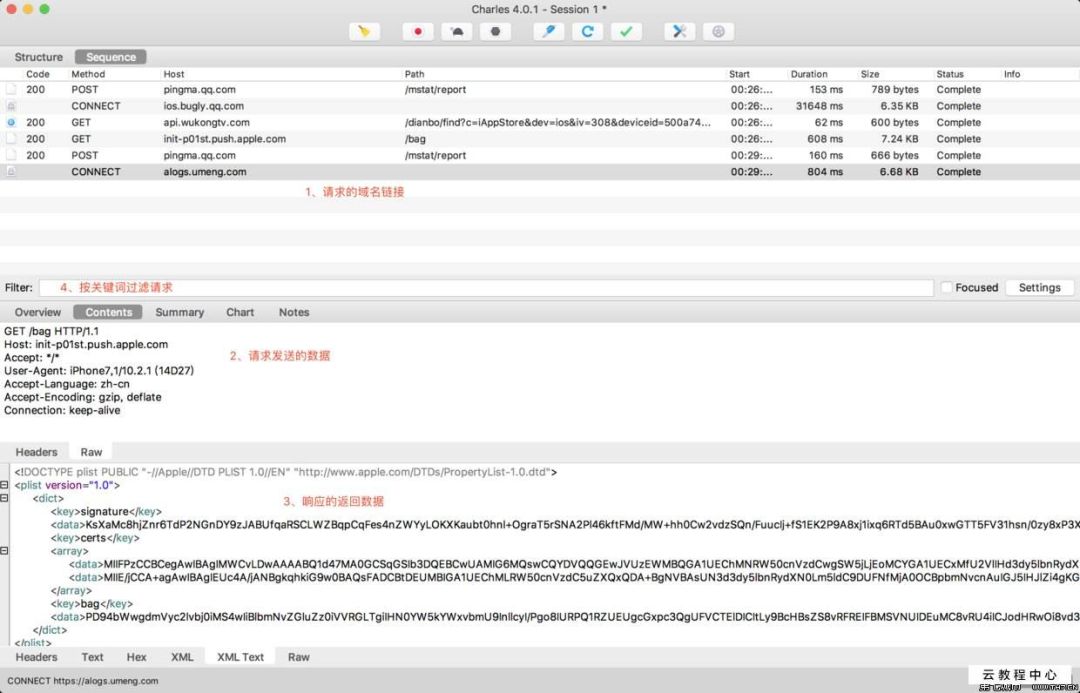Click the 7.24 KB size cell
This screenshot has width=1080, height=693.
coord(899,139)
